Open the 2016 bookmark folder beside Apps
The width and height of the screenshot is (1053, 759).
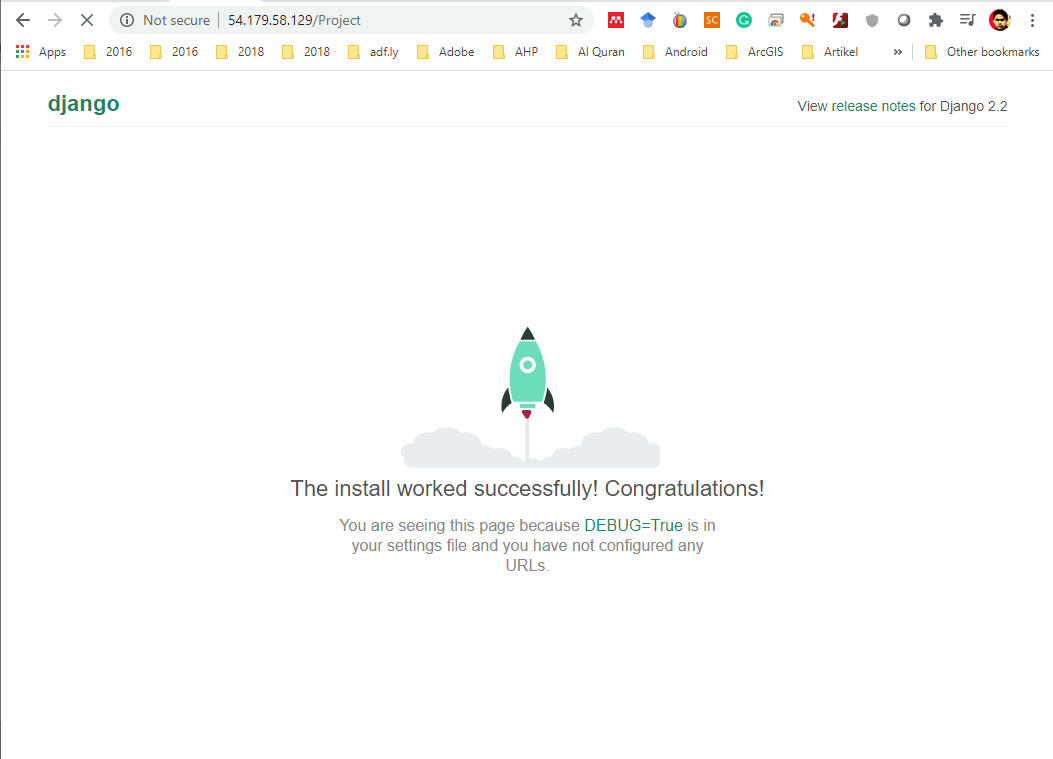(107, 52)
